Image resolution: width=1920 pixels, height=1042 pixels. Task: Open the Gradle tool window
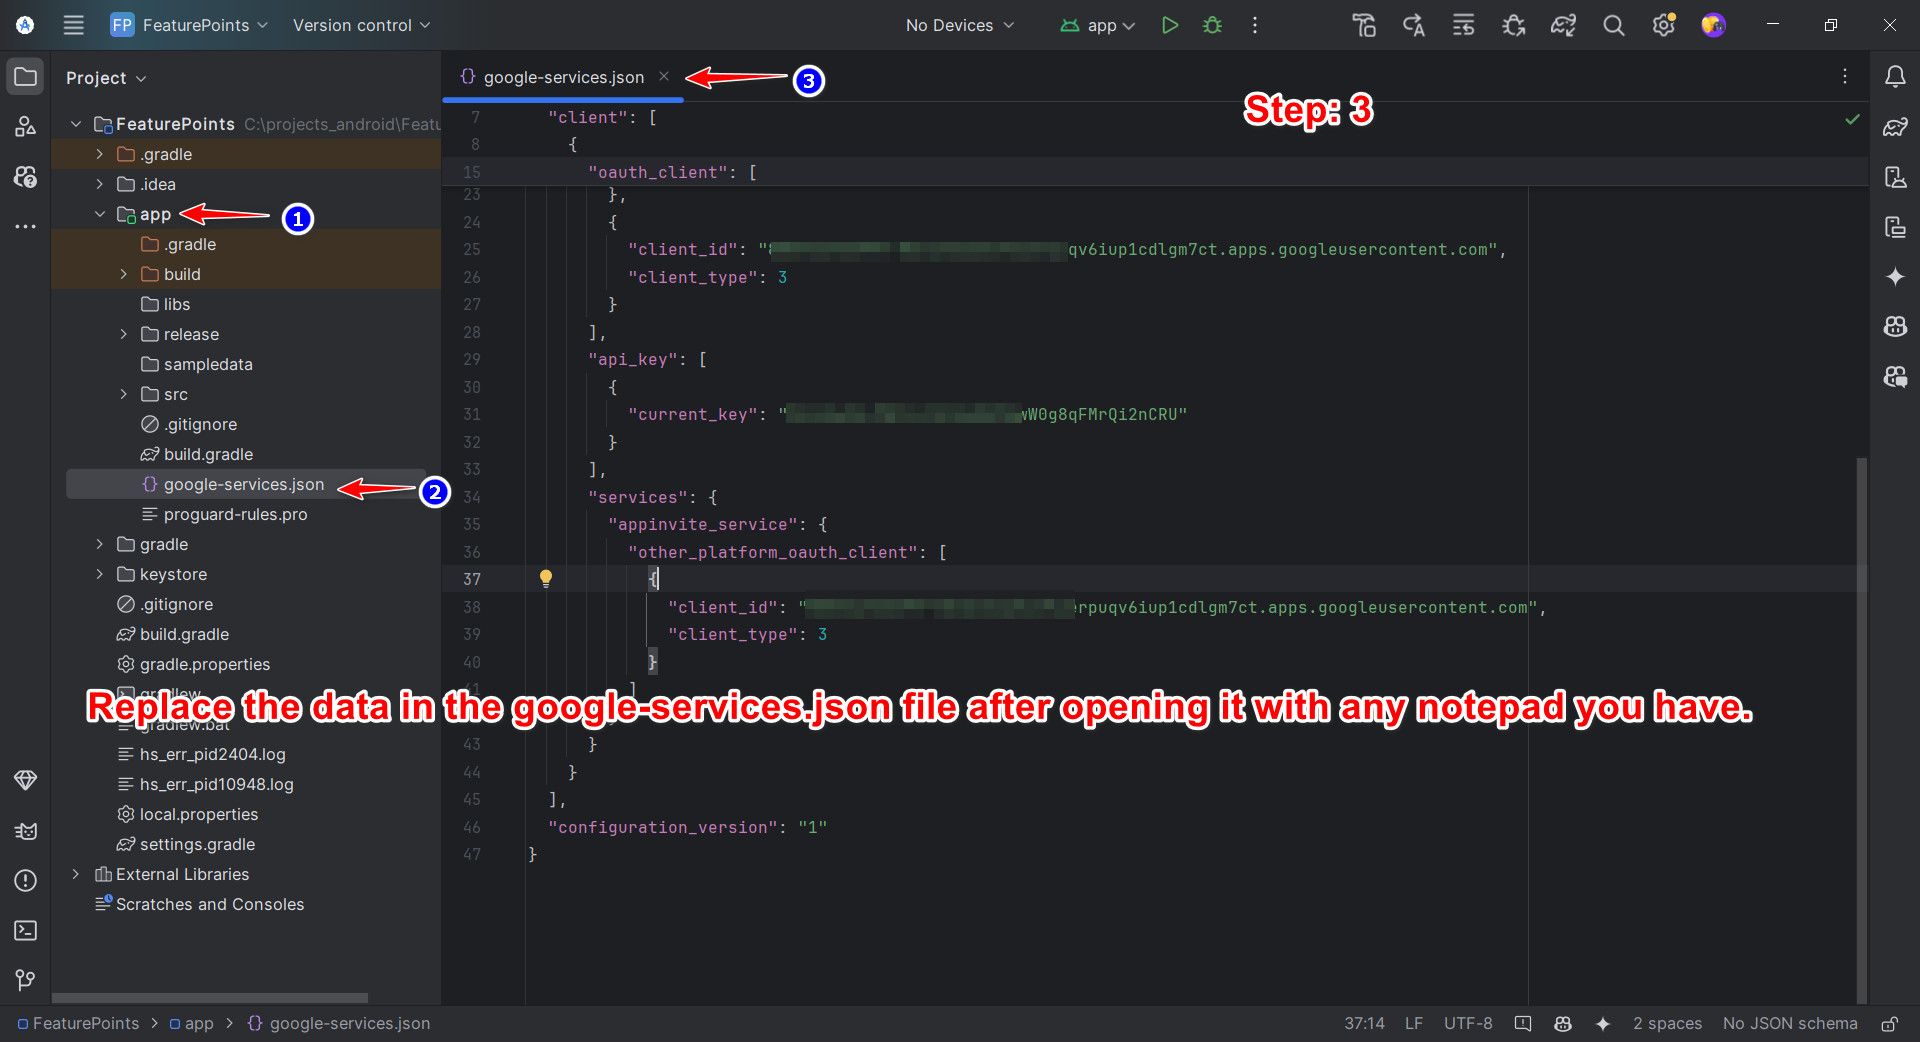[x=1895, y=127]
